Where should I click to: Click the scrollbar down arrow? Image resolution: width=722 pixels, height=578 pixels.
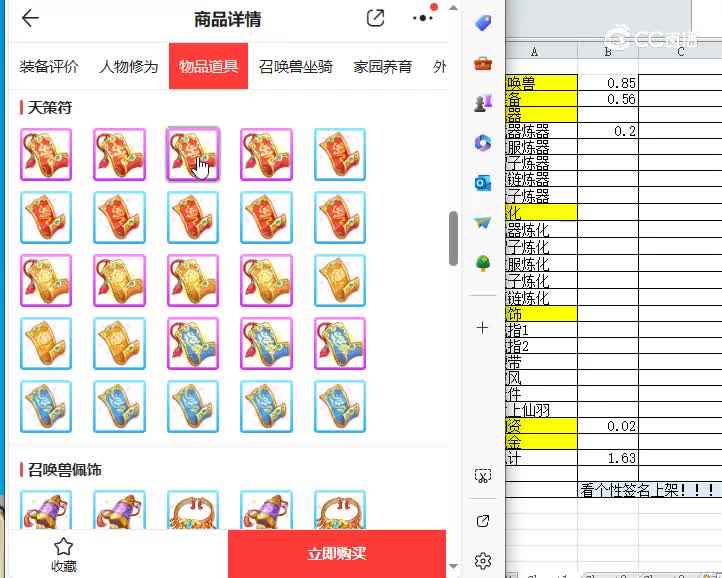(x=453, y=566)
